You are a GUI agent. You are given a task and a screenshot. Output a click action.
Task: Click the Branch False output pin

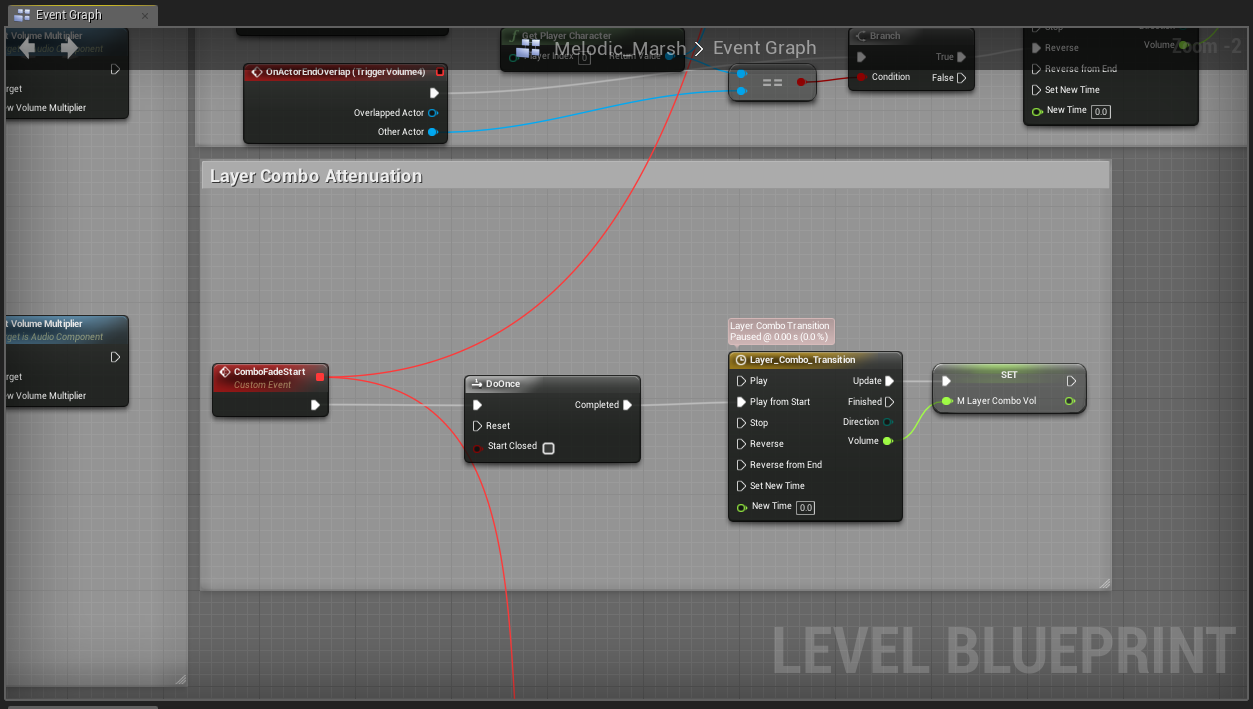[962, 78]
